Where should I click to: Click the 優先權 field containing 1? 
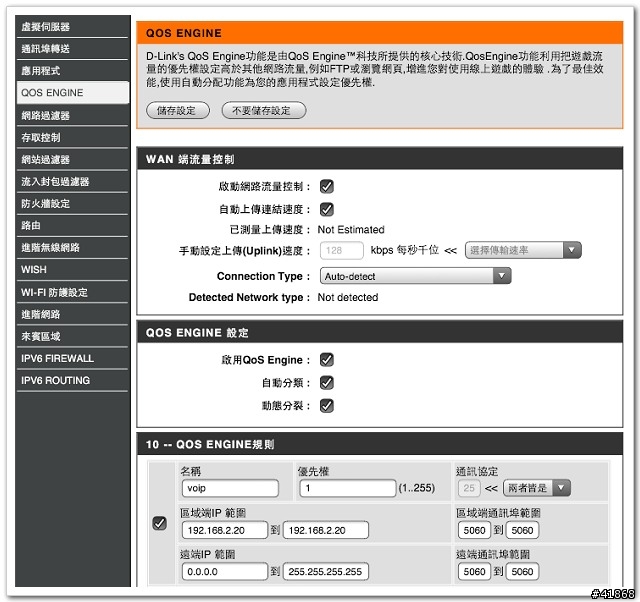[347, 488]
